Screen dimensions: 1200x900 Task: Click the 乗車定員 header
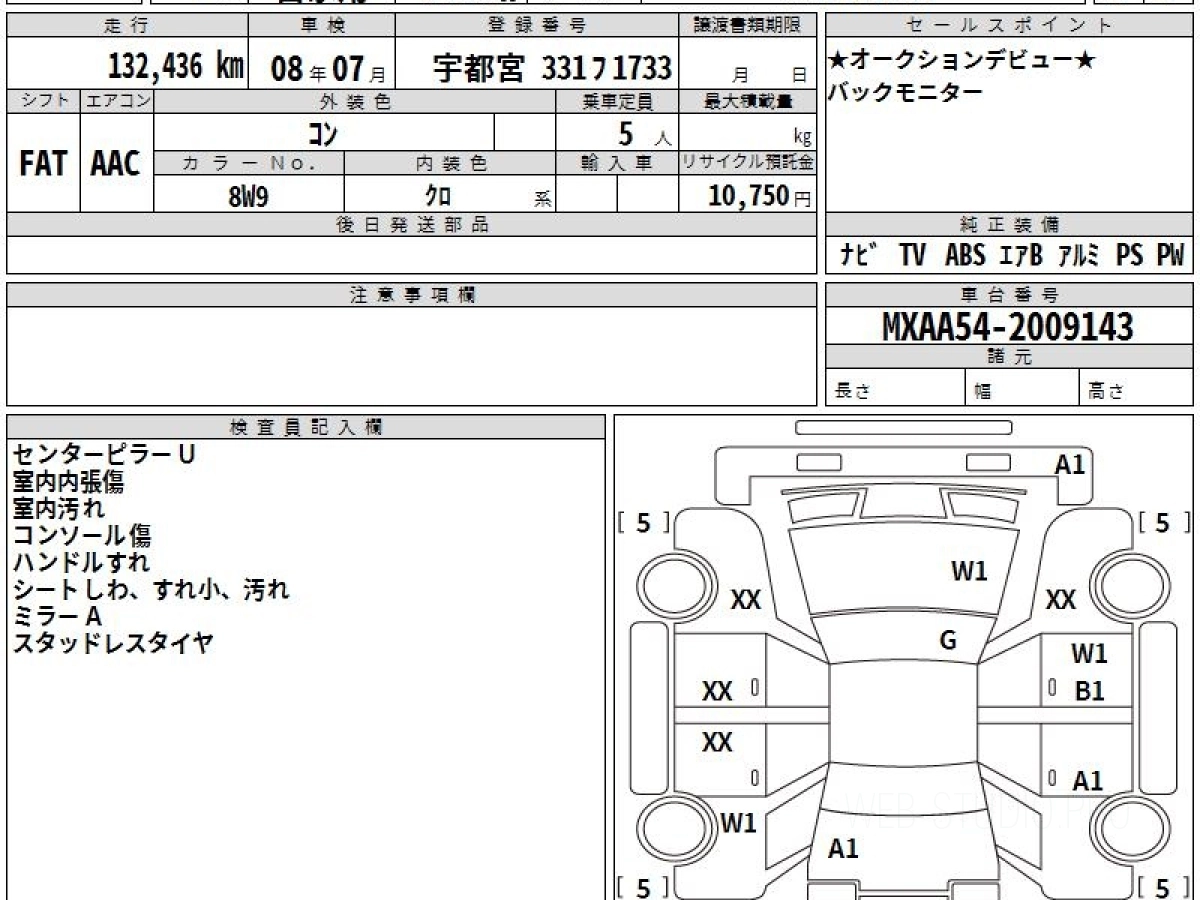[617, 101]
